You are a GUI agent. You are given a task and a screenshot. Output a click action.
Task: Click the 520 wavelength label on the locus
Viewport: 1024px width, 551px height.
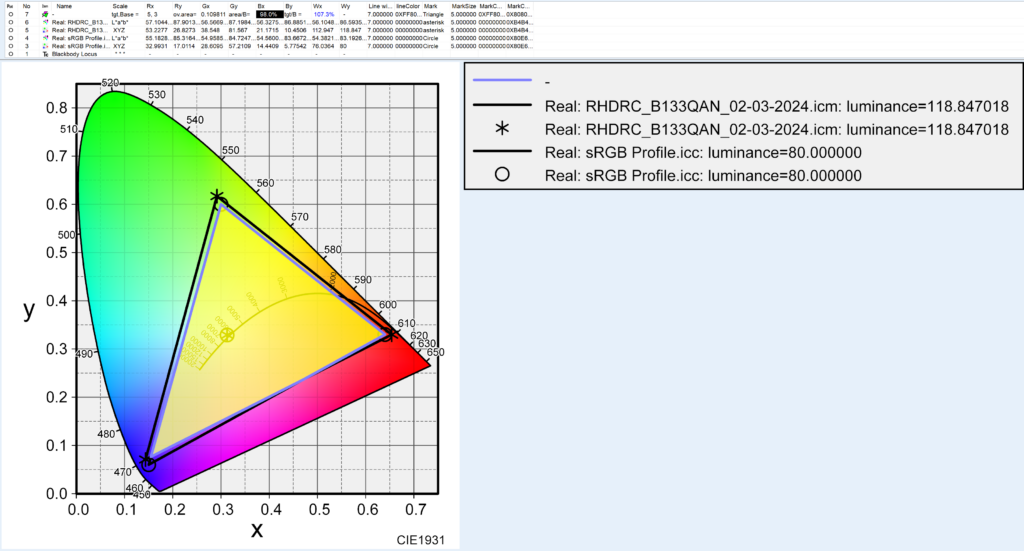click(x=110, y=83)
